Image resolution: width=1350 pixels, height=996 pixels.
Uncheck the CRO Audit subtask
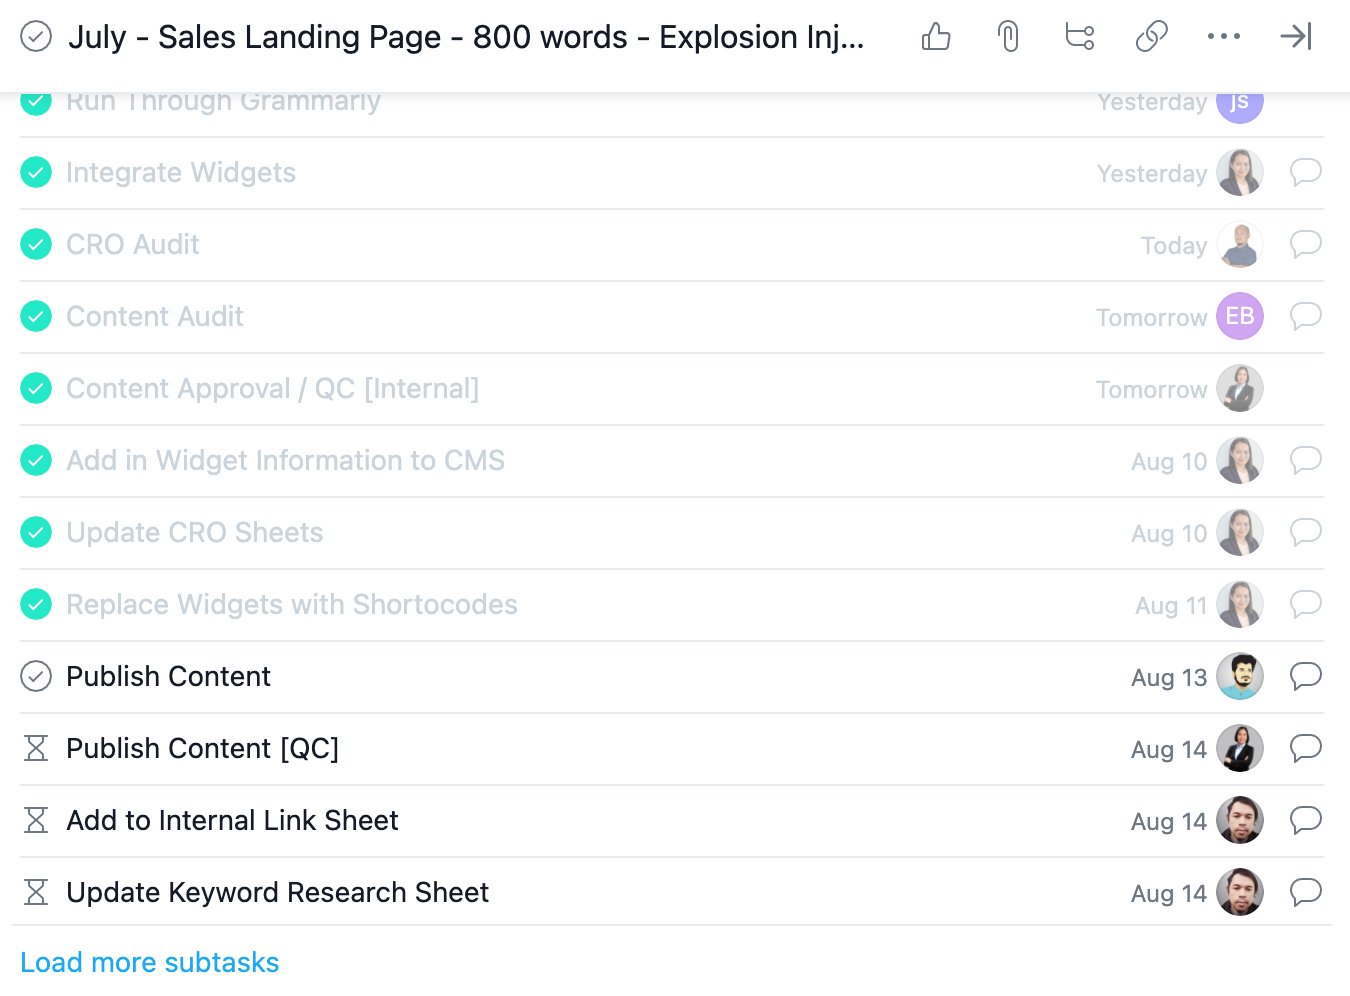point(36,245)
